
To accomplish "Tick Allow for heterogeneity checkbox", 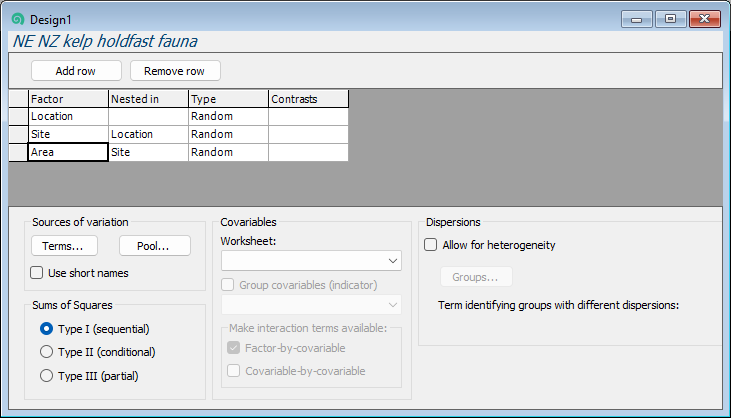I will click(x=431, y=245).
